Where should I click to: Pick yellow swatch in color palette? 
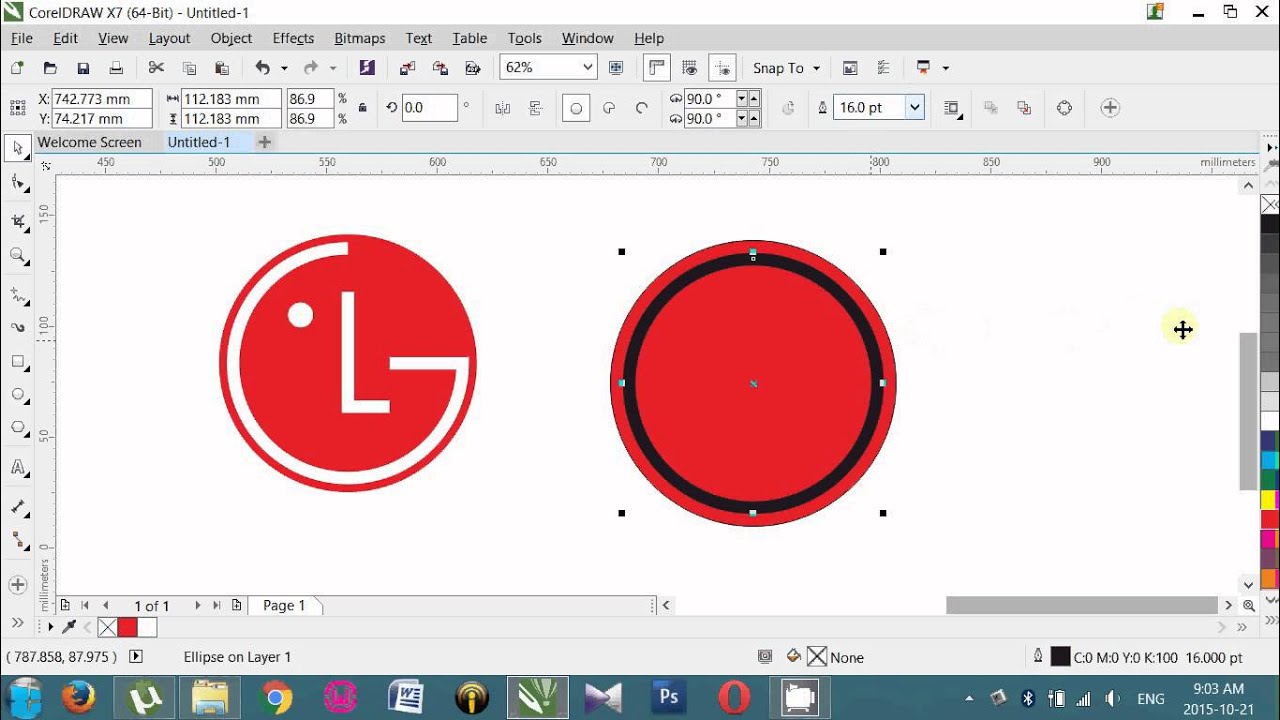pos(1270,499)
